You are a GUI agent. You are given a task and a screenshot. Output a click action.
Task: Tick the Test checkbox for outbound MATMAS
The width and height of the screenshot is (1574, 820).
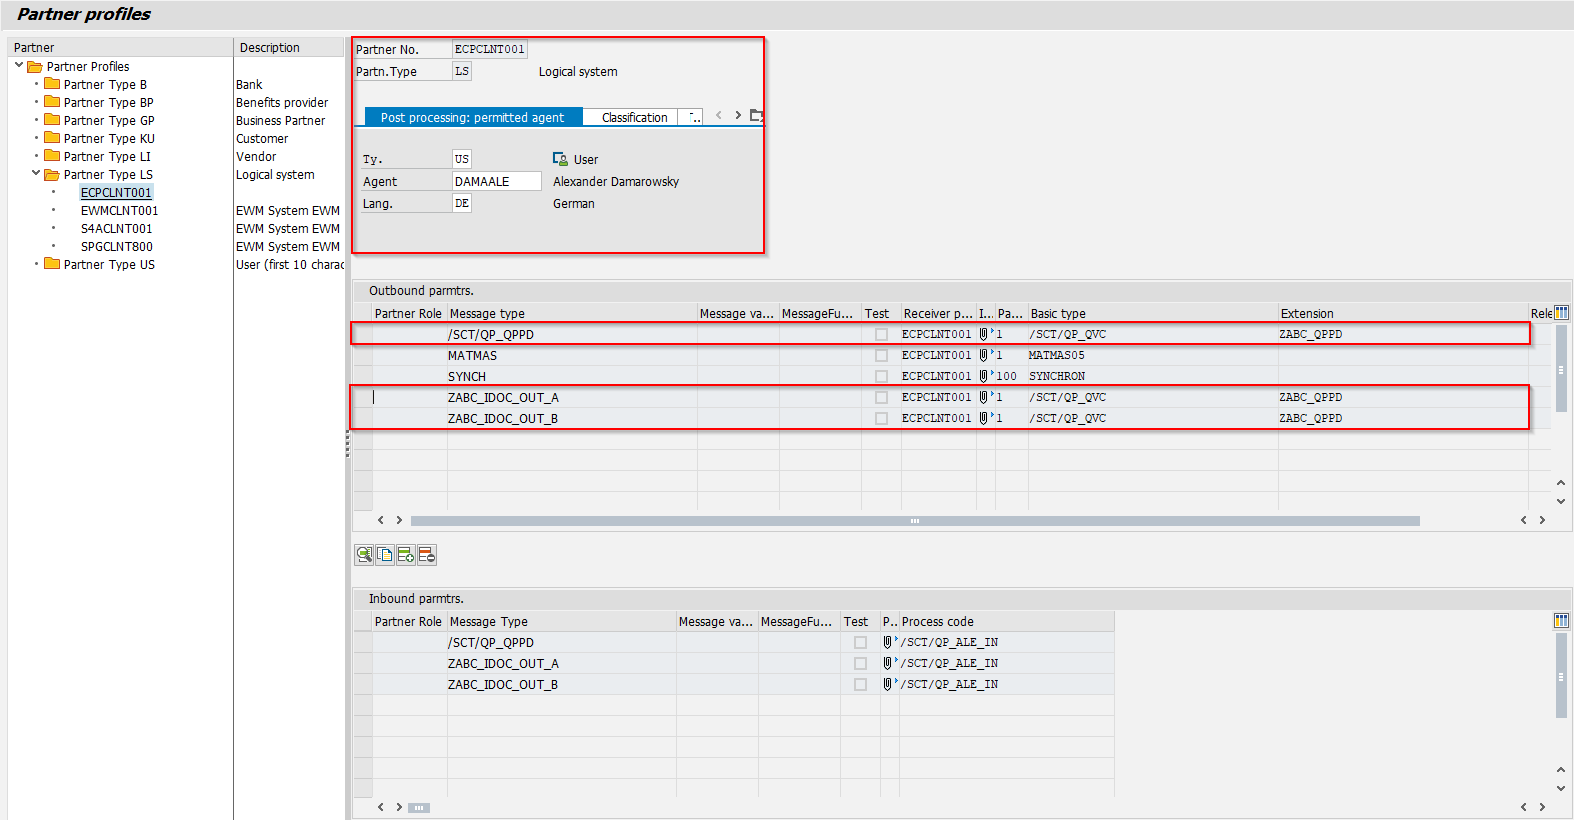point(881,355)
